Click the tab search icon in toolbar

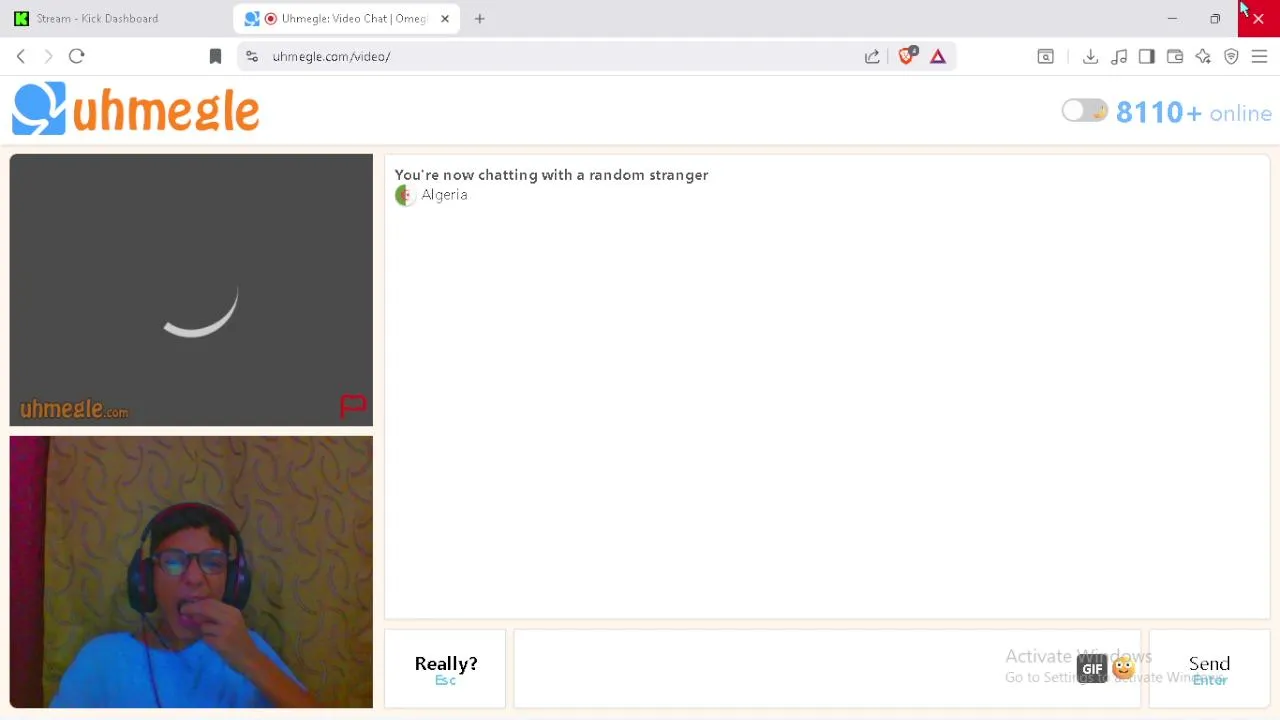(x=1046, y=57)
